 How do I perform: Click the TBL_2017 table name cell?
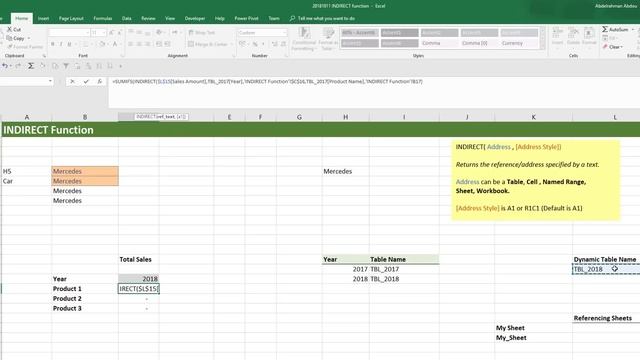[404, 269]
